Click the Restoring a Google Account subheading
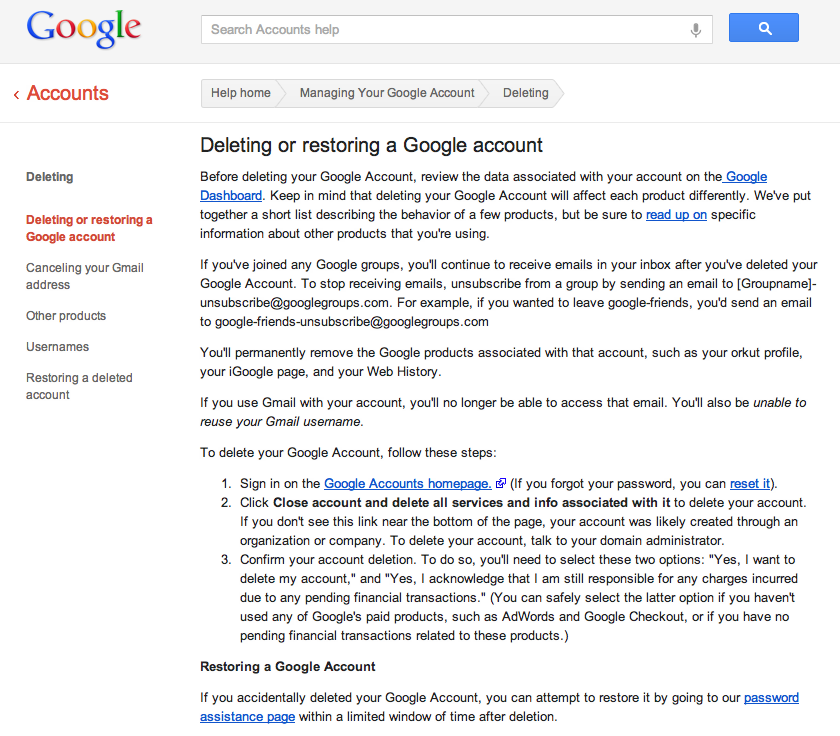The height and width of the screenshot is (736, 840). click(x=288, y=666)
